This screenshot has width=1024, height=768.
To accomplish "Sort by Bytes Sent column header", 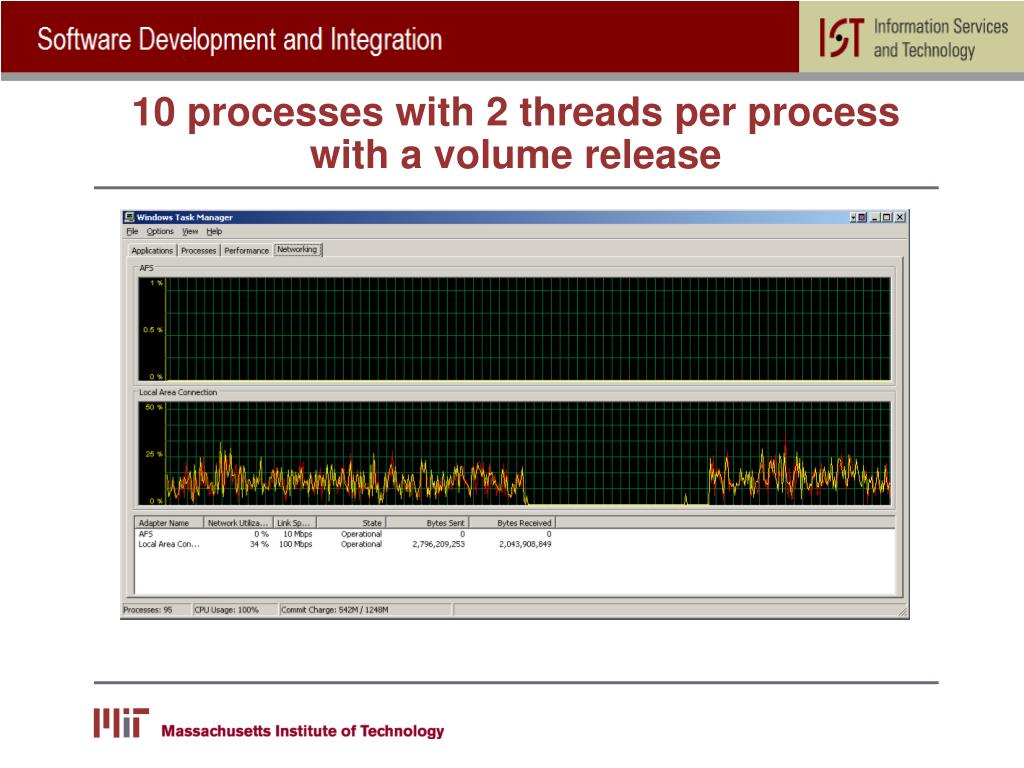I will tap(428, 523).
